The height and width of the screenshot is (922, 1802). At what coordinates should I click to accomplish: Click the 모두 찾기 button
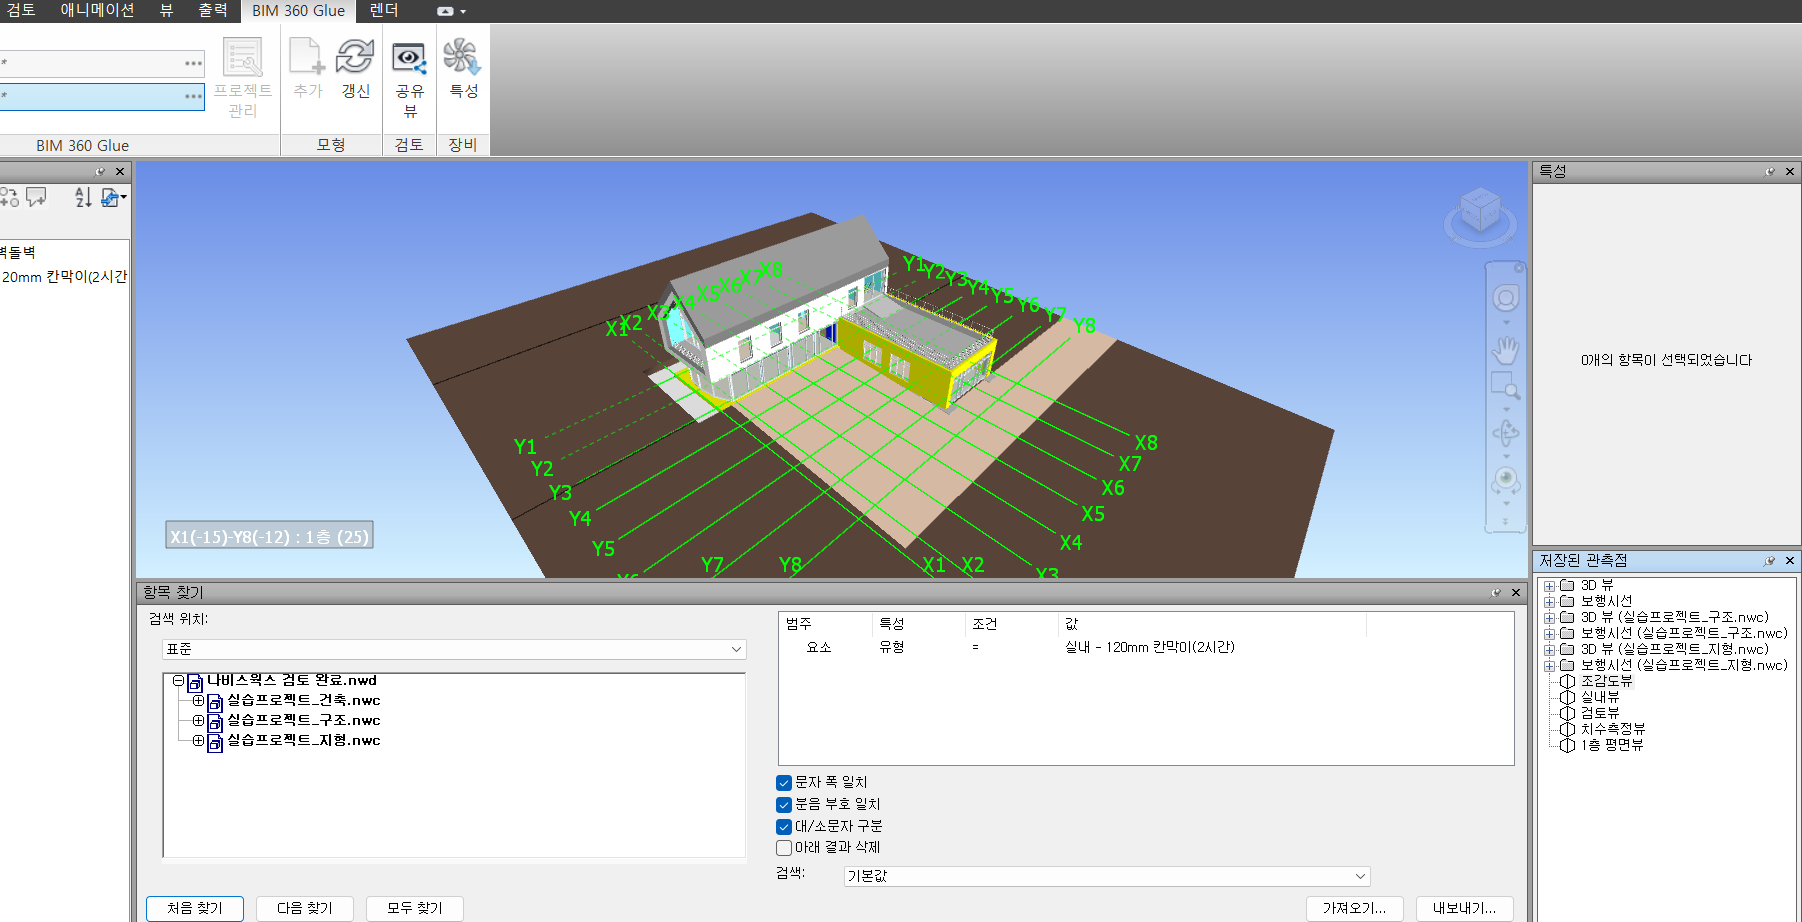point(414,908)
